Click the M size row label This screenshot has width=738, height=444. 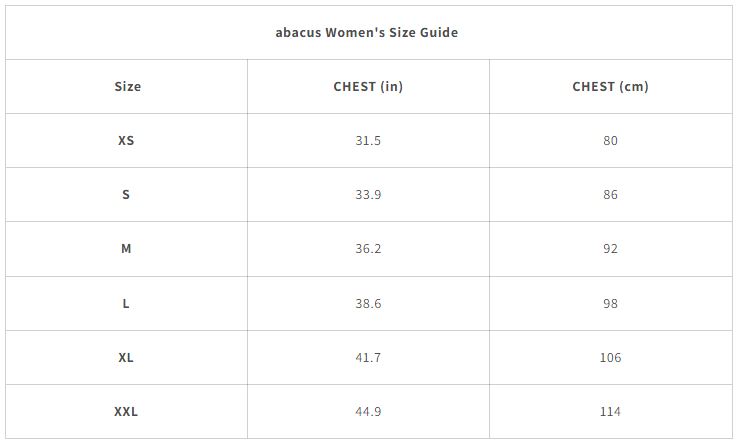pos(126,248)
